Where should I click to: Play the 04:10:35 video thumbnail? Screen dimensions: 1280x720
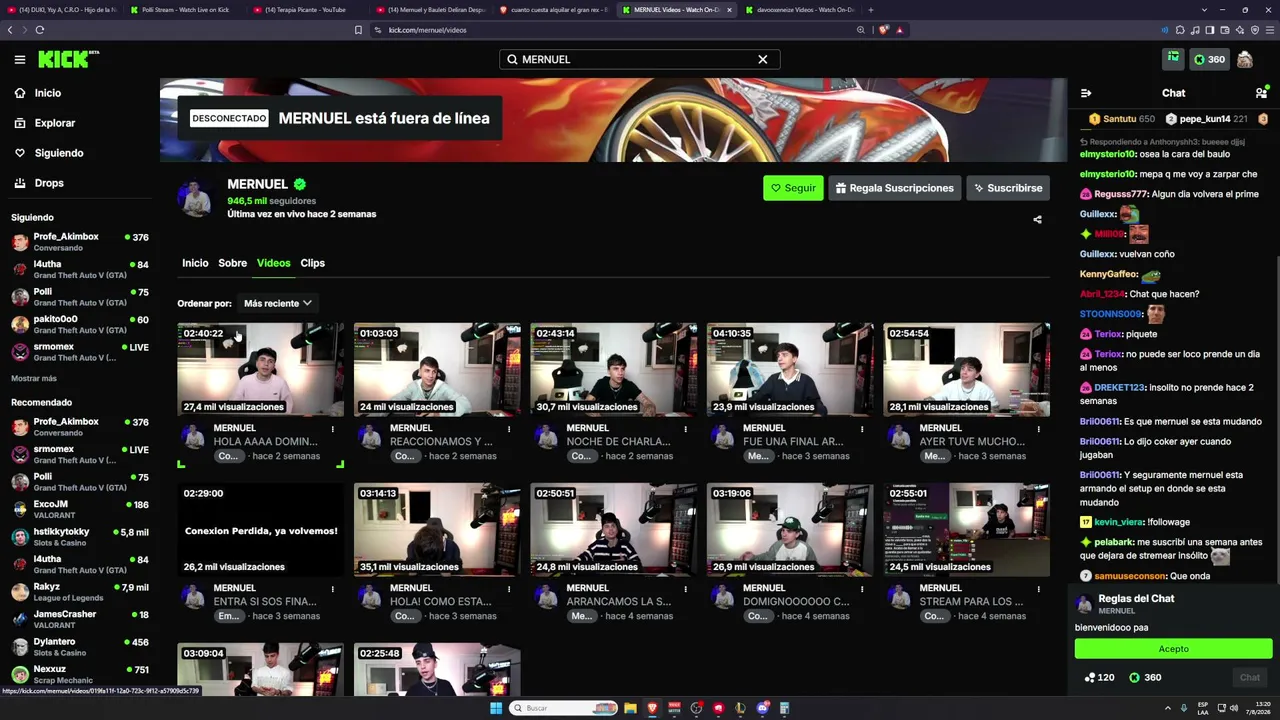coord(790,369)
